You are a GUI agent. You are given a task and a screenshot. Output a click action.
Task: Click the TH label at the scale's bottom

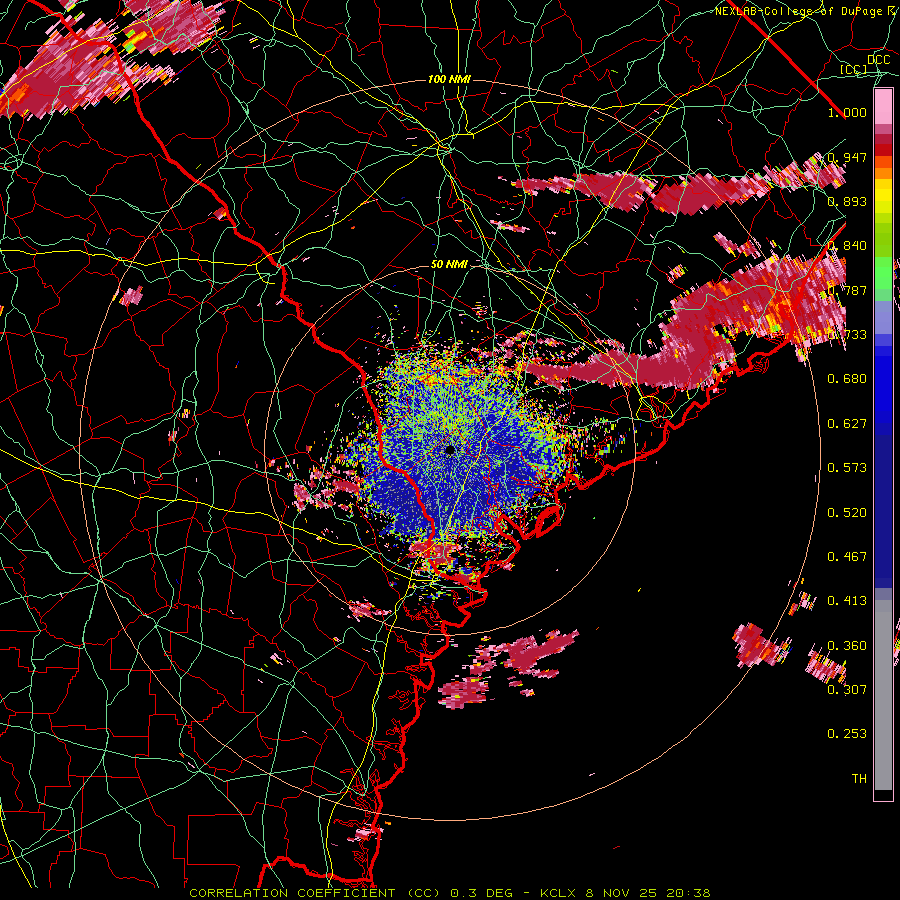[859, 779]
